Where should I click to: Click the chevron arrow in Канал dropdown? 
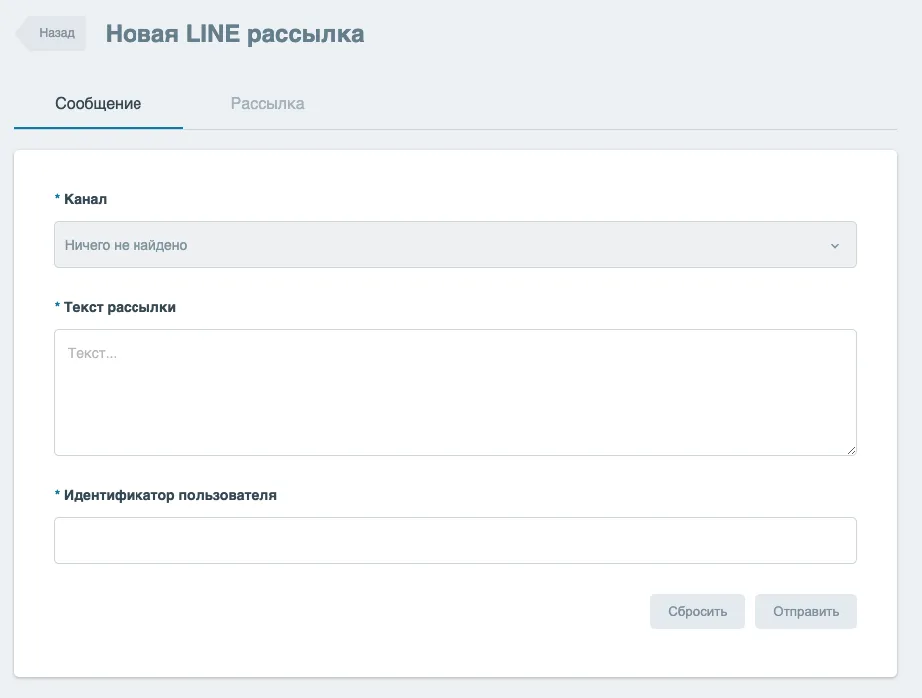coord(834,246)
